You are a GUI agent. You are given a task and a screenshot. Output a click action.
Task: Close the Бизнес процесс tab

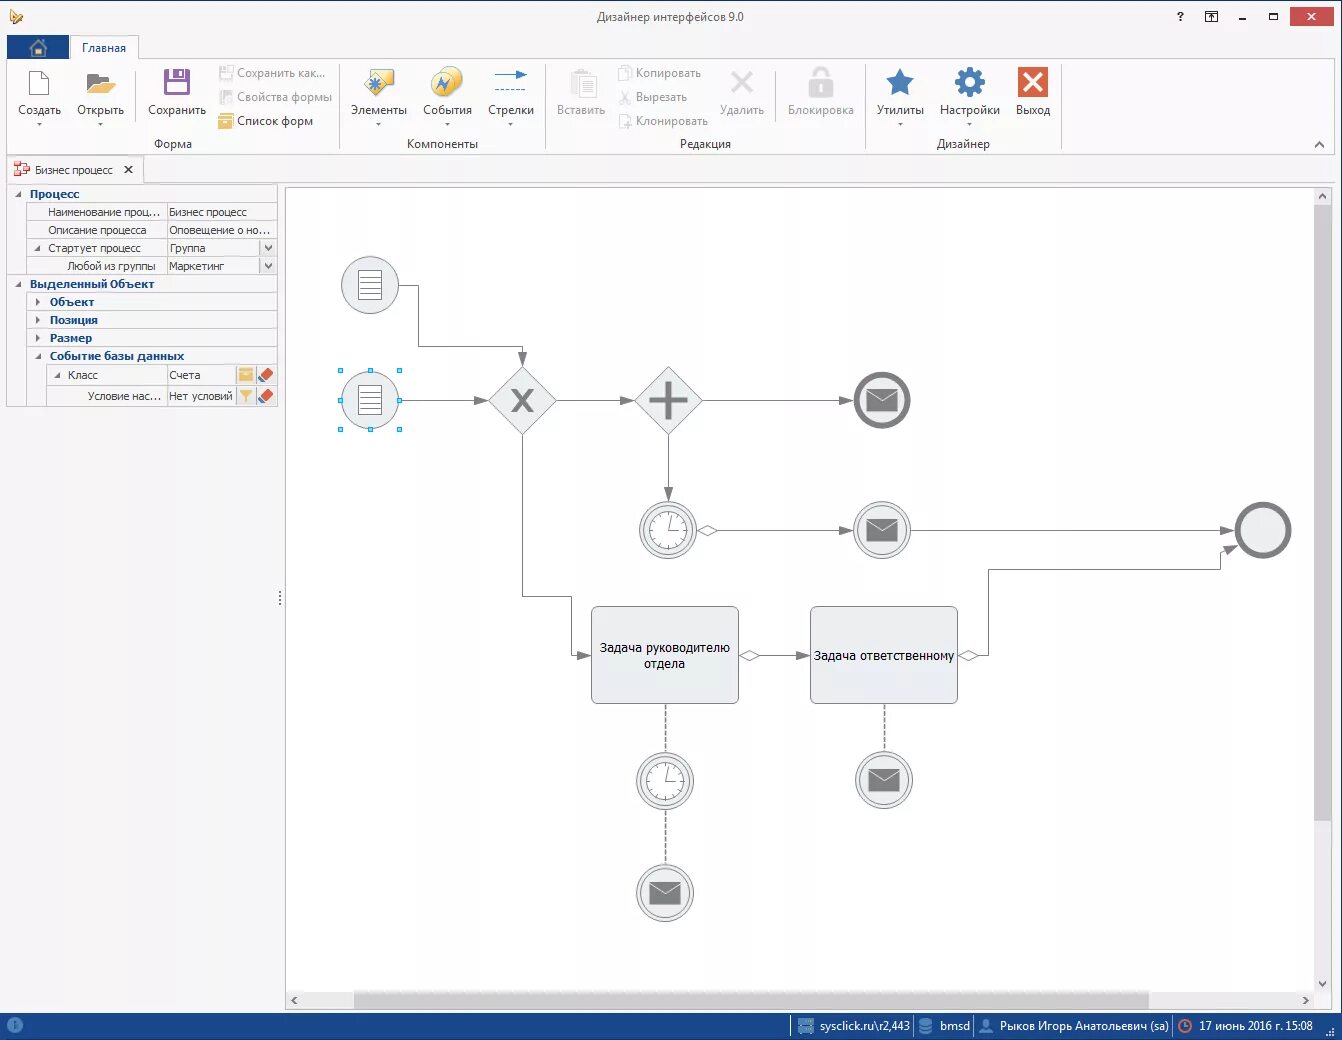(x=128, y=169)
